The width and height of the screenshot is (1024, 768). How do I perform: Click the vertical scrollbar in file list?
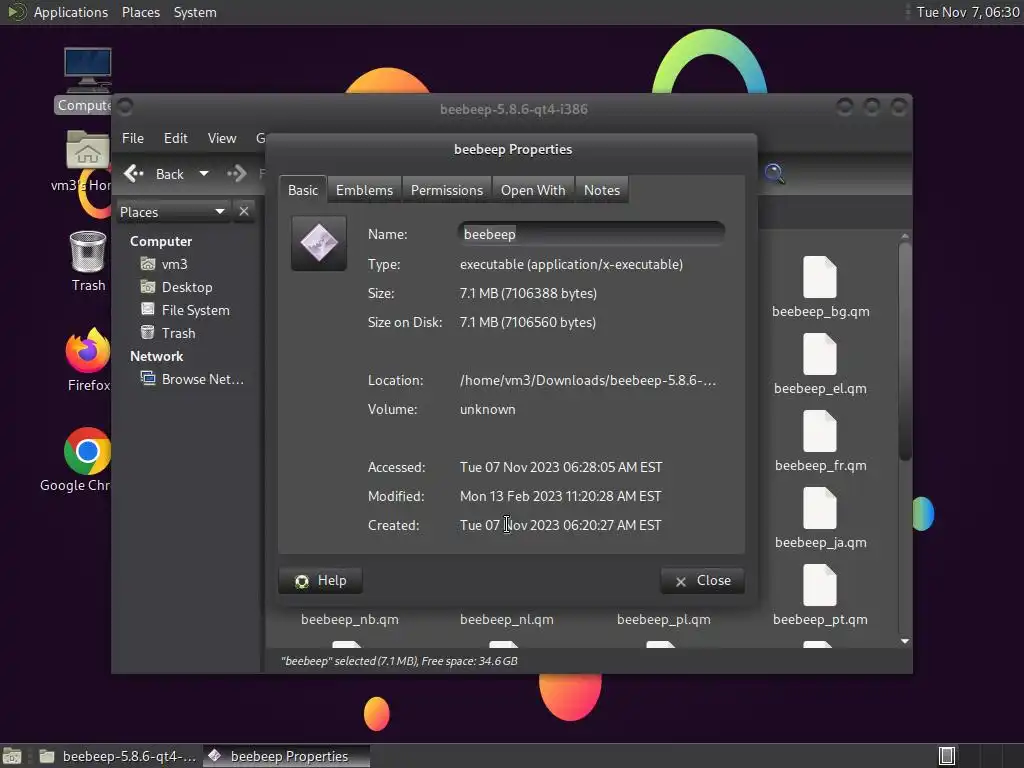tap(904, 351)
